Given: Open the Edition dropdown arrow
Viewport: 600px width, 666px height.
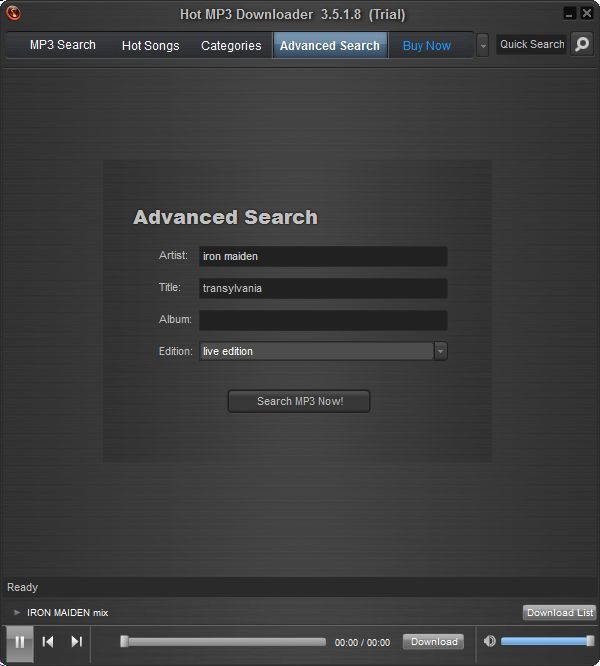Looking at the screenshot, I should click(440, 351).
